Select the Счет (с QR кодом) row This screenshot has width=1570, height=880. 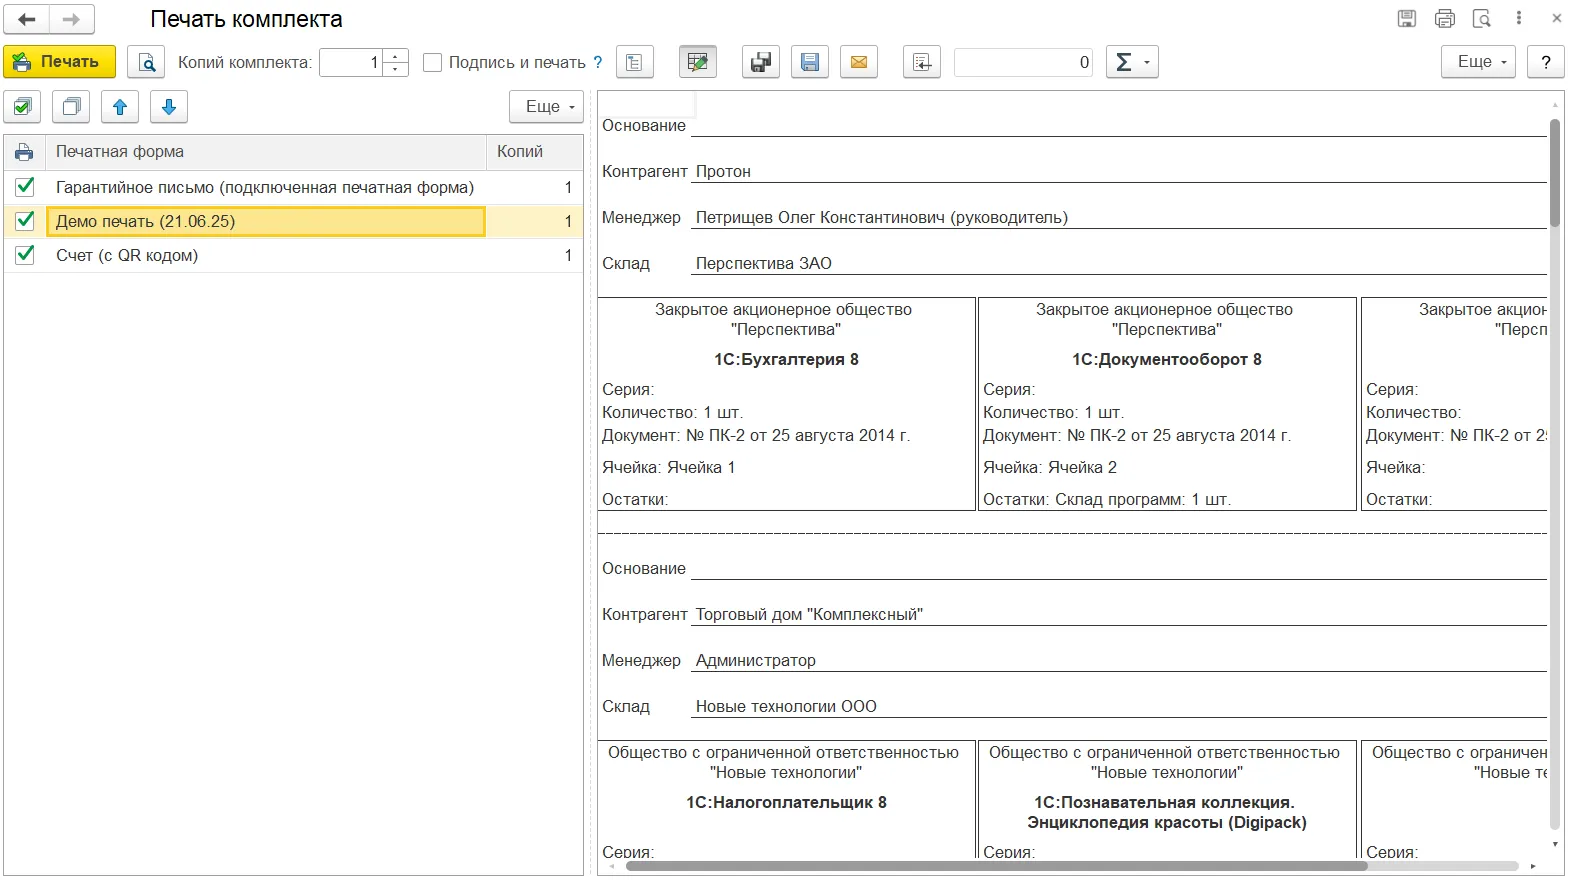265,255
